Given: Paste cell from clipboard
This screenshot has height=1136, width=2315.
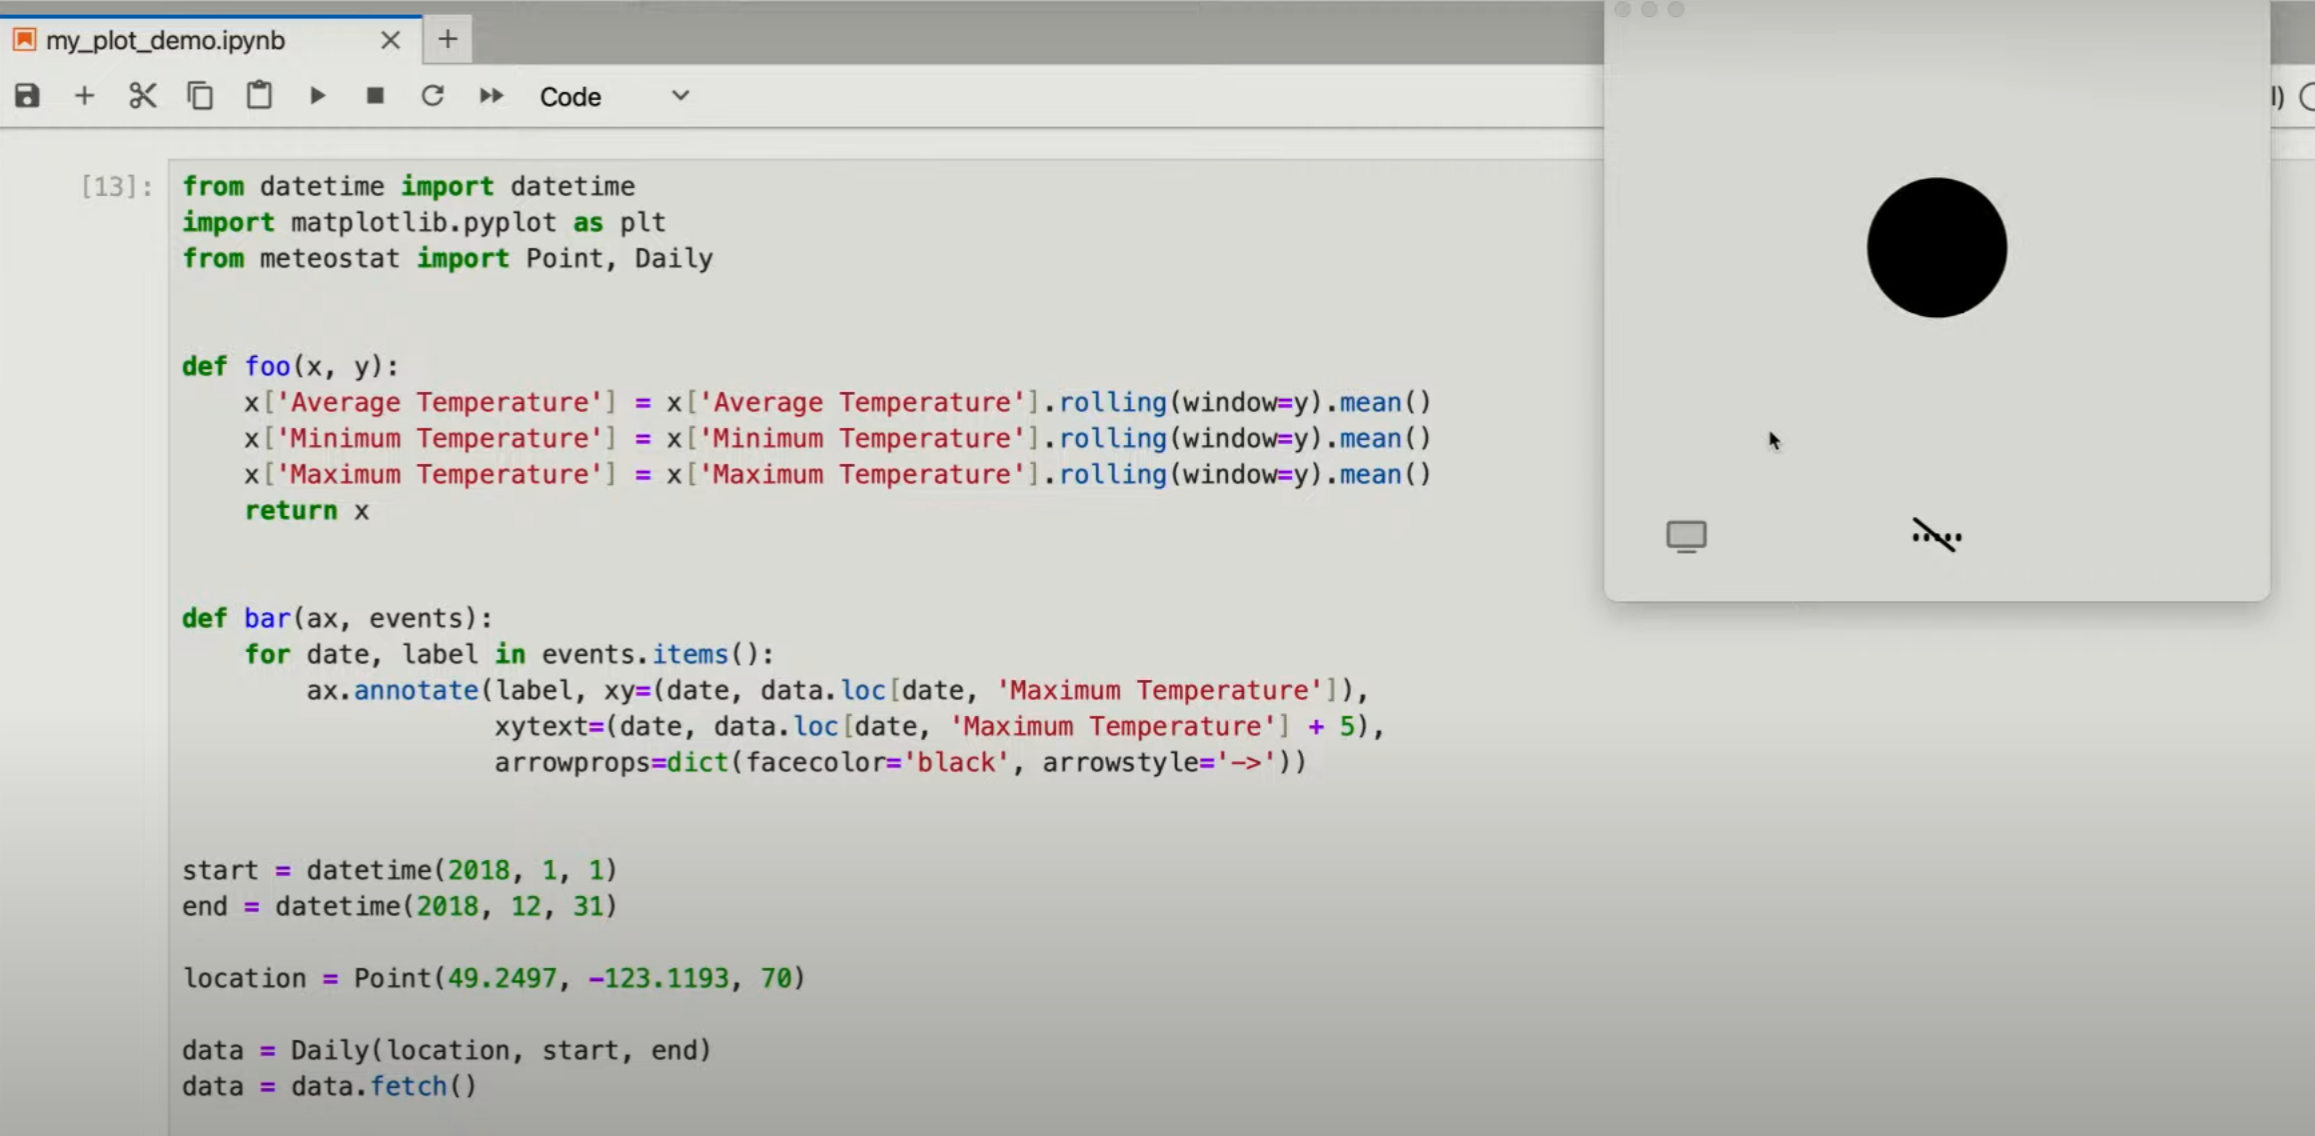Looking at the screenshot, I should [x=259, y=96].
